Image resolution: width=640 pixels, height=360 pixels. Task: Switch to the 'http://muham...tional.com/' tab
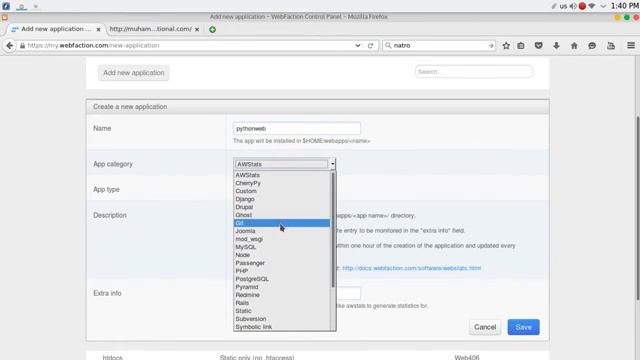[151, 29]
